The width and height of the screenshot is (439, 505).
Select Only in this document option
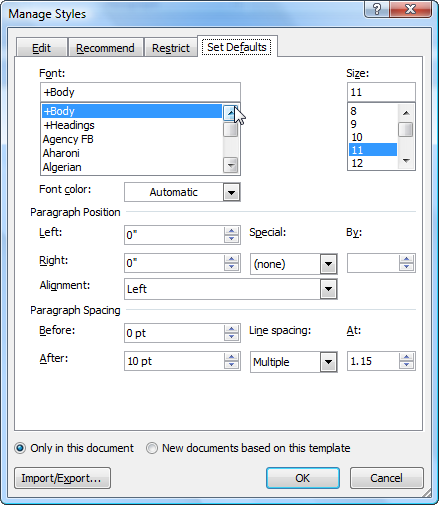pyautogui.click(x=20, y=448)
